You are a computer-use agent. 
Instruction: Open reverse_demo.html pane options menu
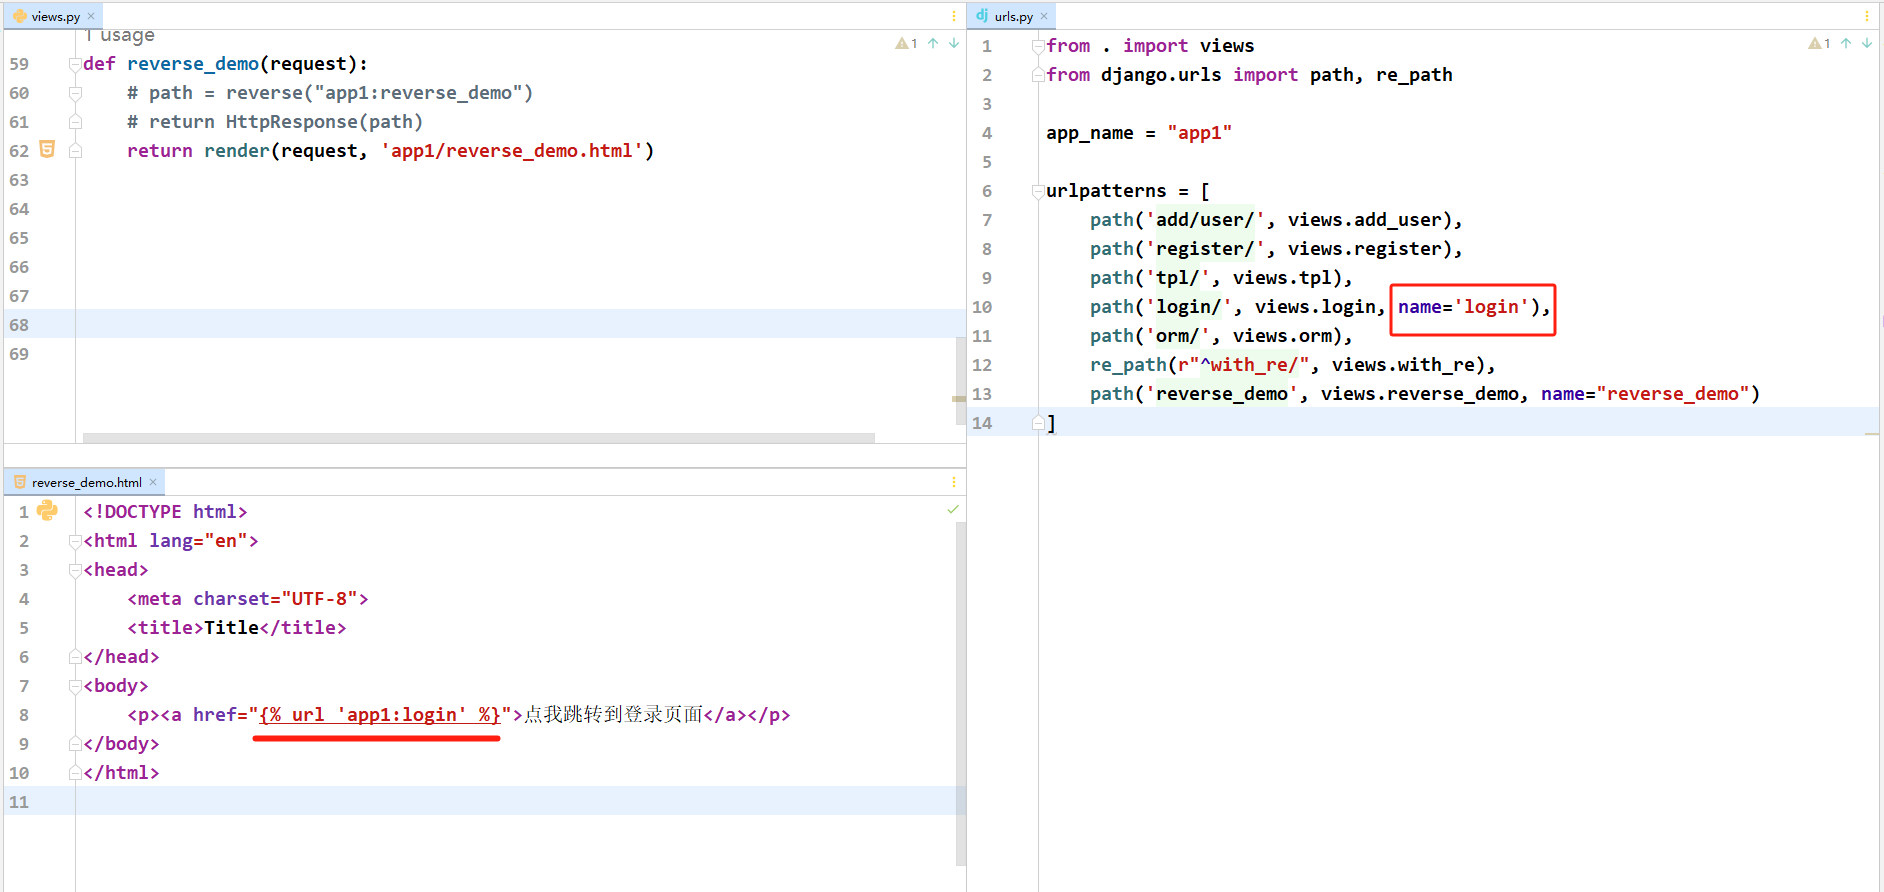tap(953, 482)
